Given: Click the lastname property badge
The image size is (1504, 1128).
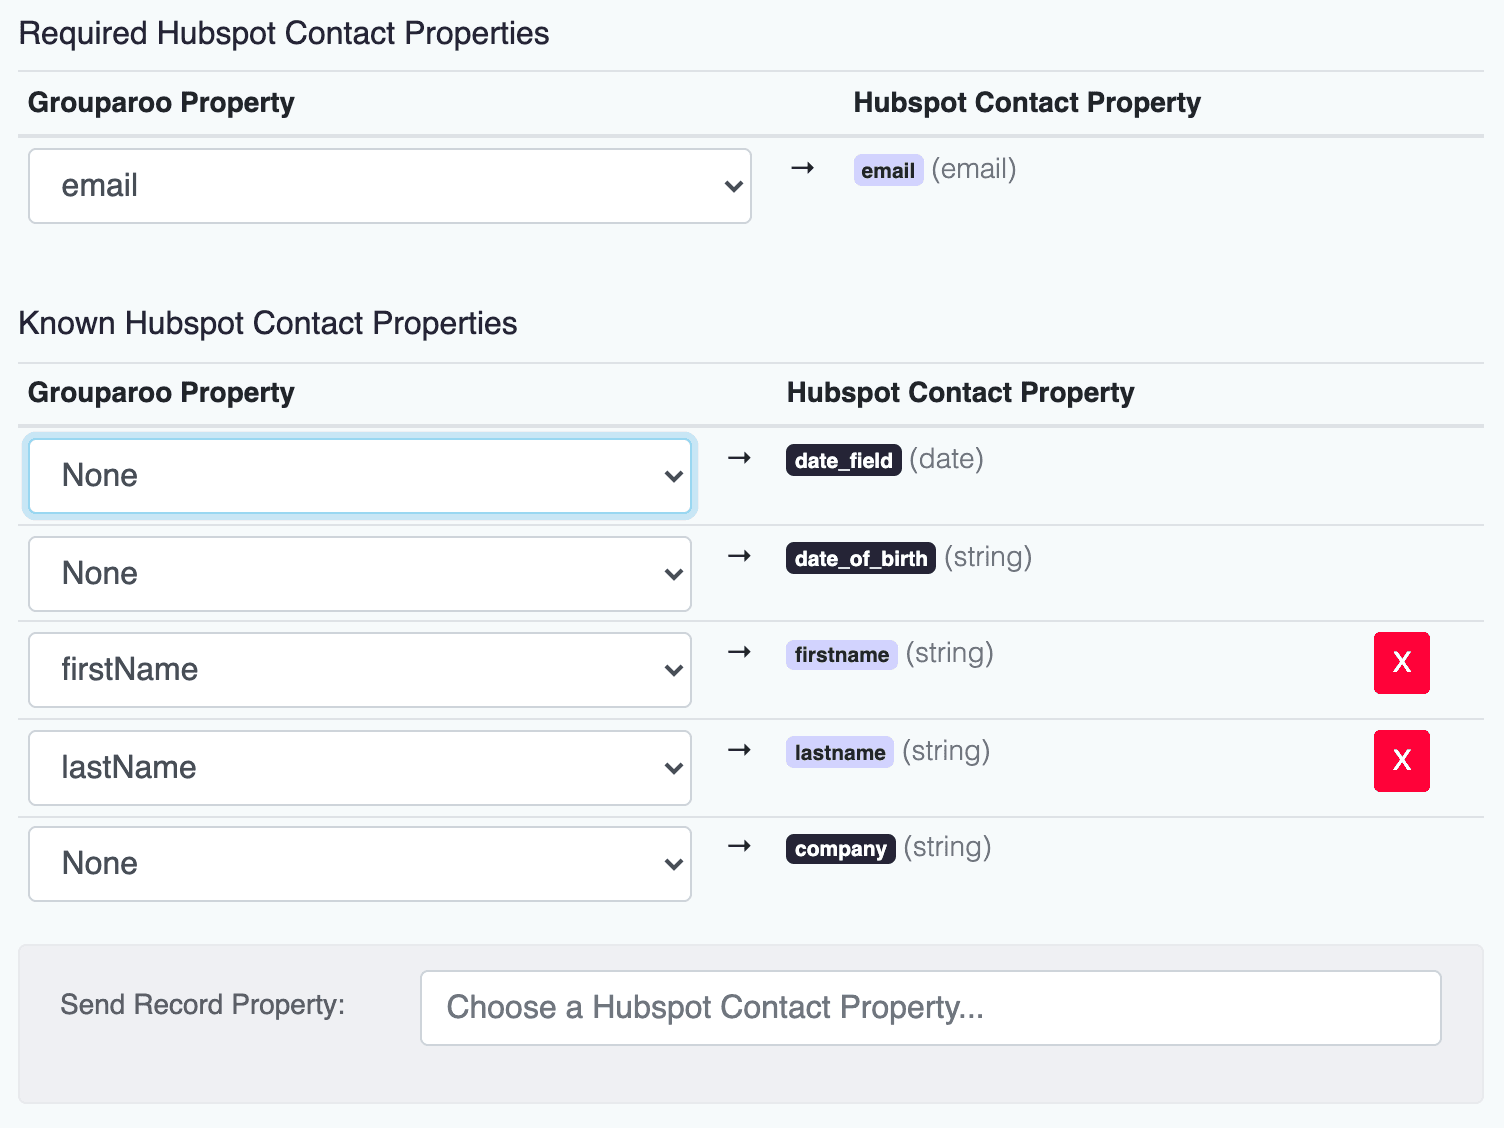Looking at the screenshot, I should (x=839, y=753).
